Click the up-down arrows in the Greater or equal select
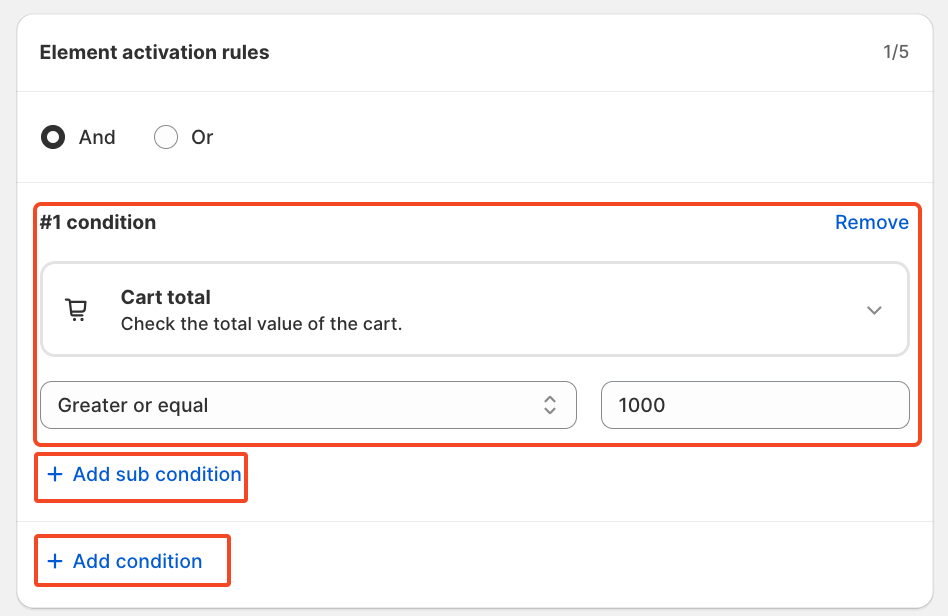948x616 pixels. point(549,405)
